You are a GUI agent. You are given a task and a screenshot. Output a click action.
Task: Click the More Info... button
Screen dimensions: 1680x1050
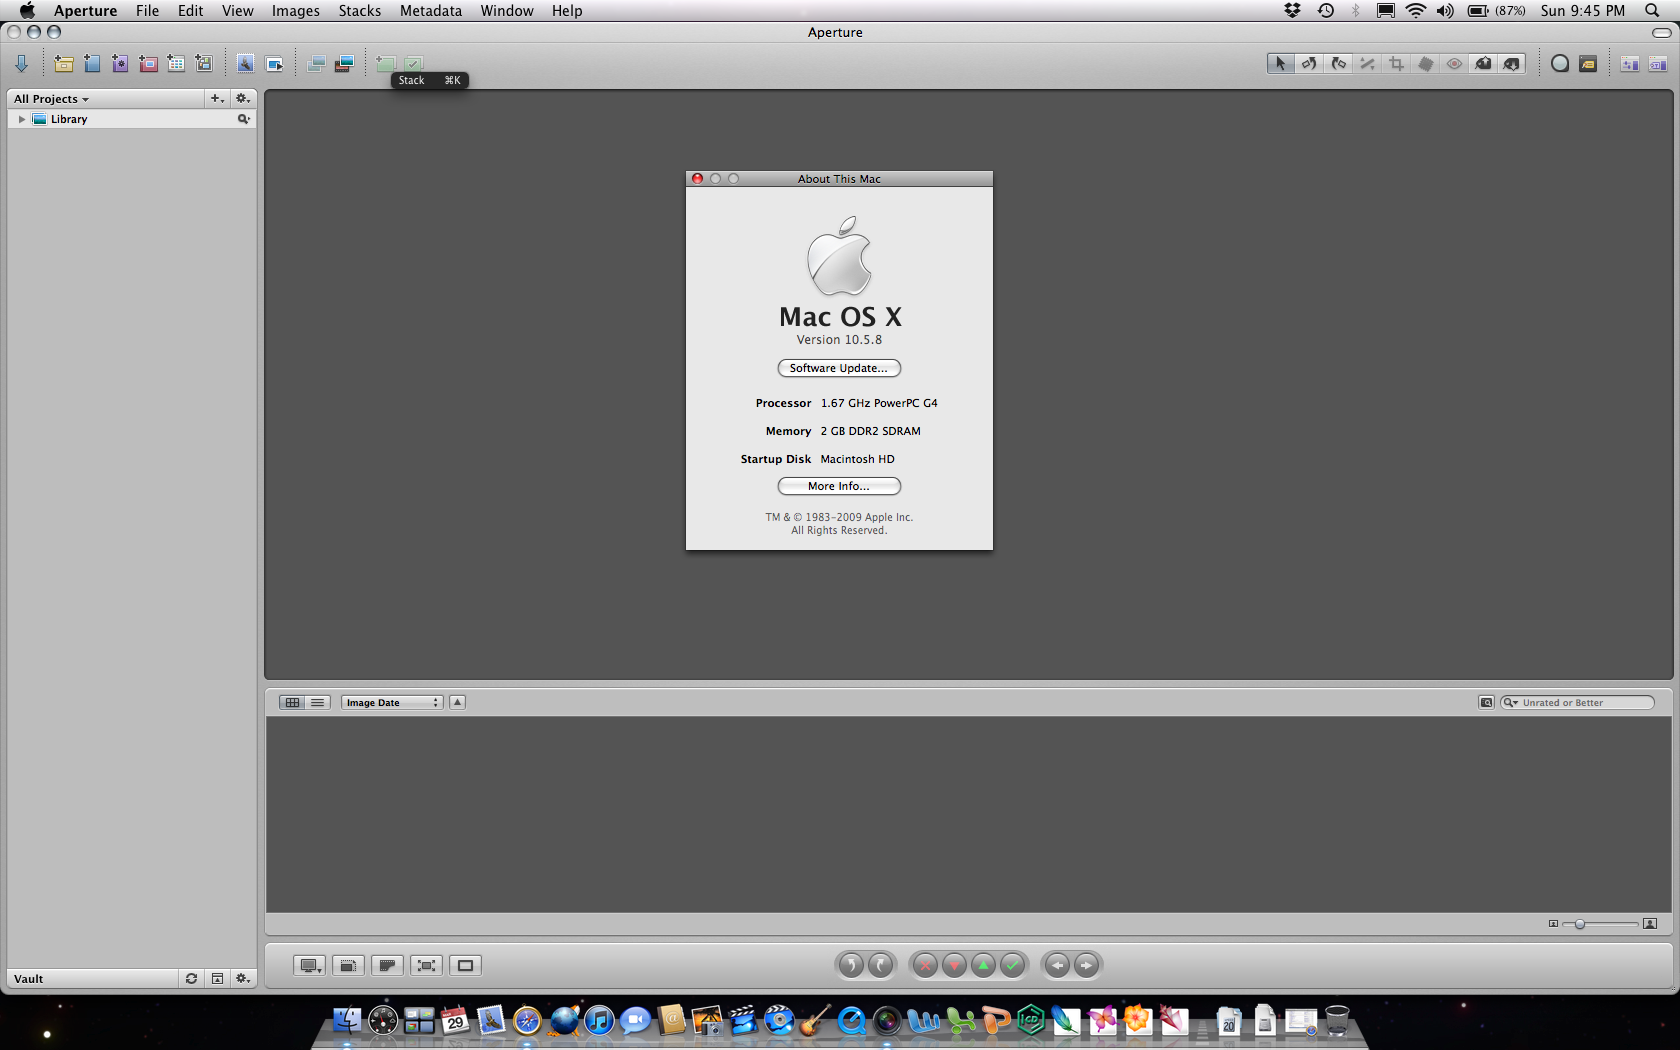click(x=839, y=486)
